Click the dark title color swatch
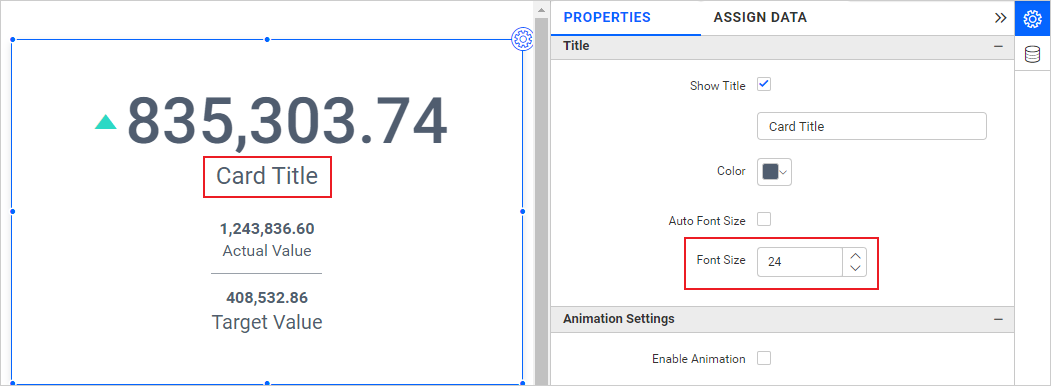1051x386 pixels. 770,172
